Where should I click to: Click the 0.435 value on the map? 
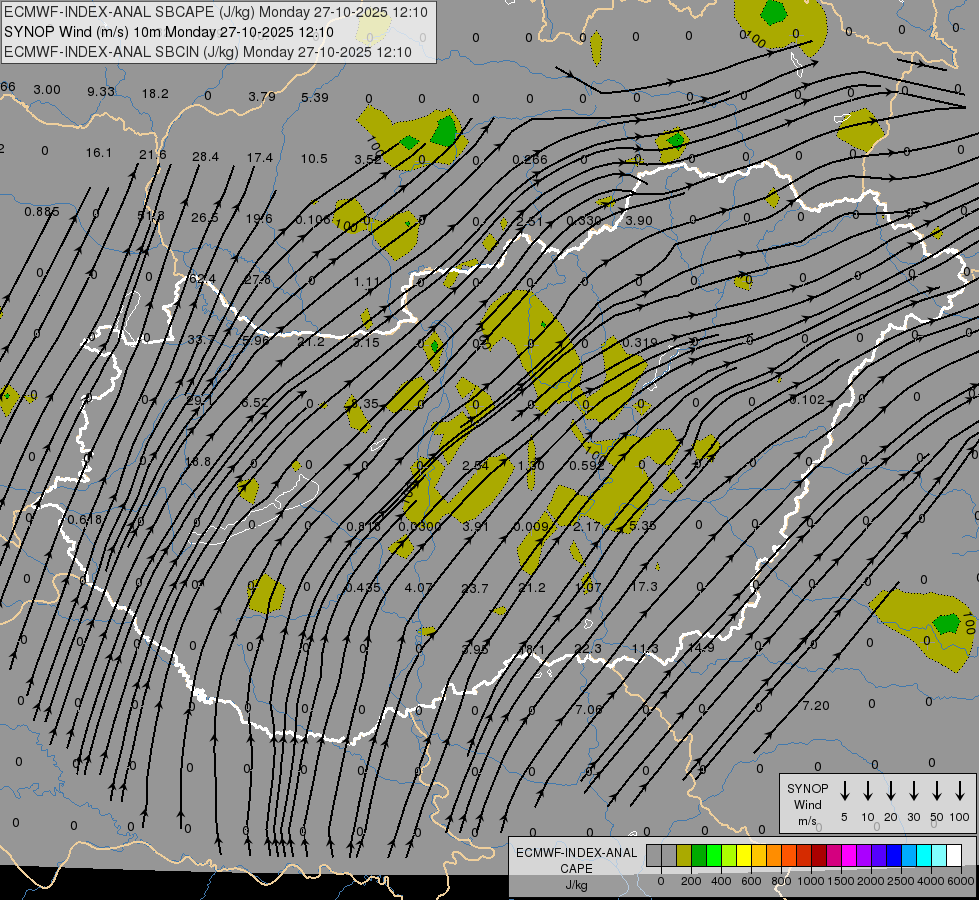363,588
